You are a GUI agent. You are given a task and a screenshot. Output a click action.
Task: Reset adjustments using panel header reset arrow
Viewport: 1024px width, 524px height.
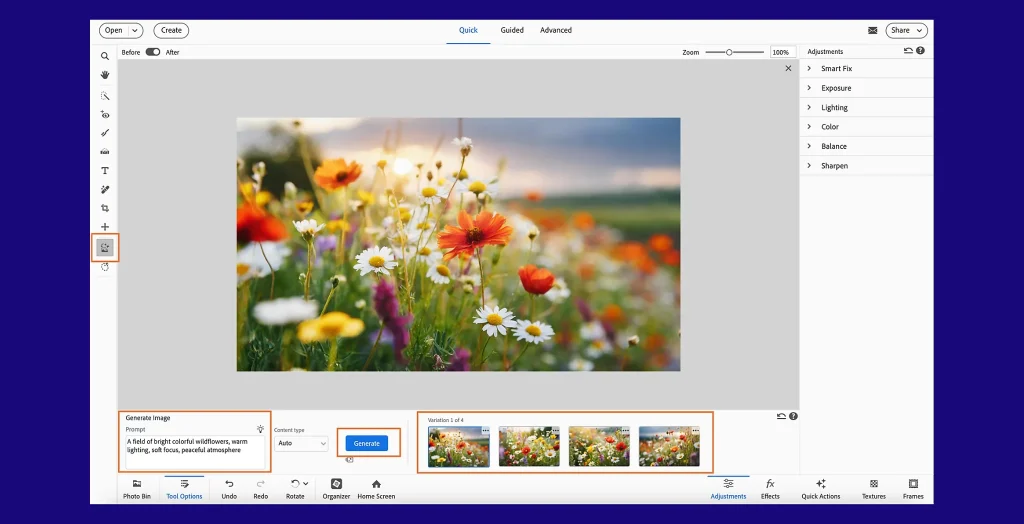click(x=908, y=50)
